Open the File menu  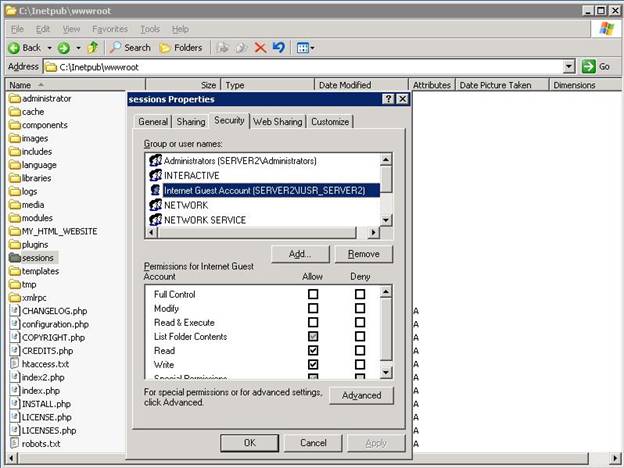[x=17, y=29]
